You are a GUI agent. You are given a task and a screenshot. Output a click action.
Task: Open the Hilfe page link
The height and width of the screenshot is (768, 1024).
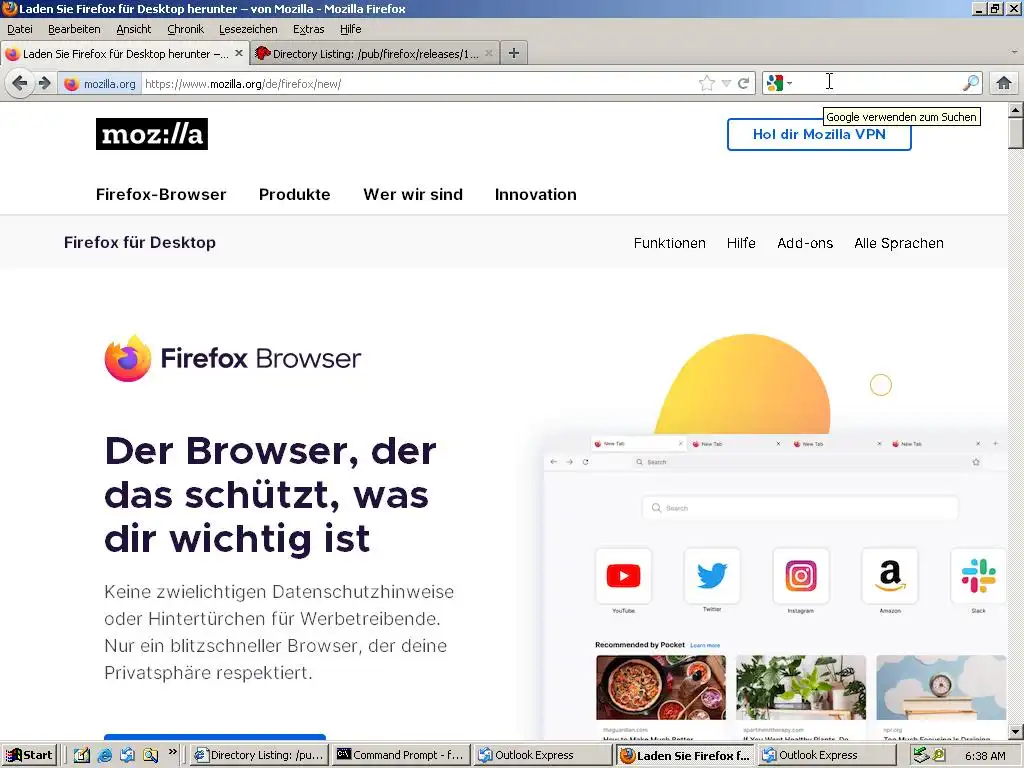click(741, 243)
